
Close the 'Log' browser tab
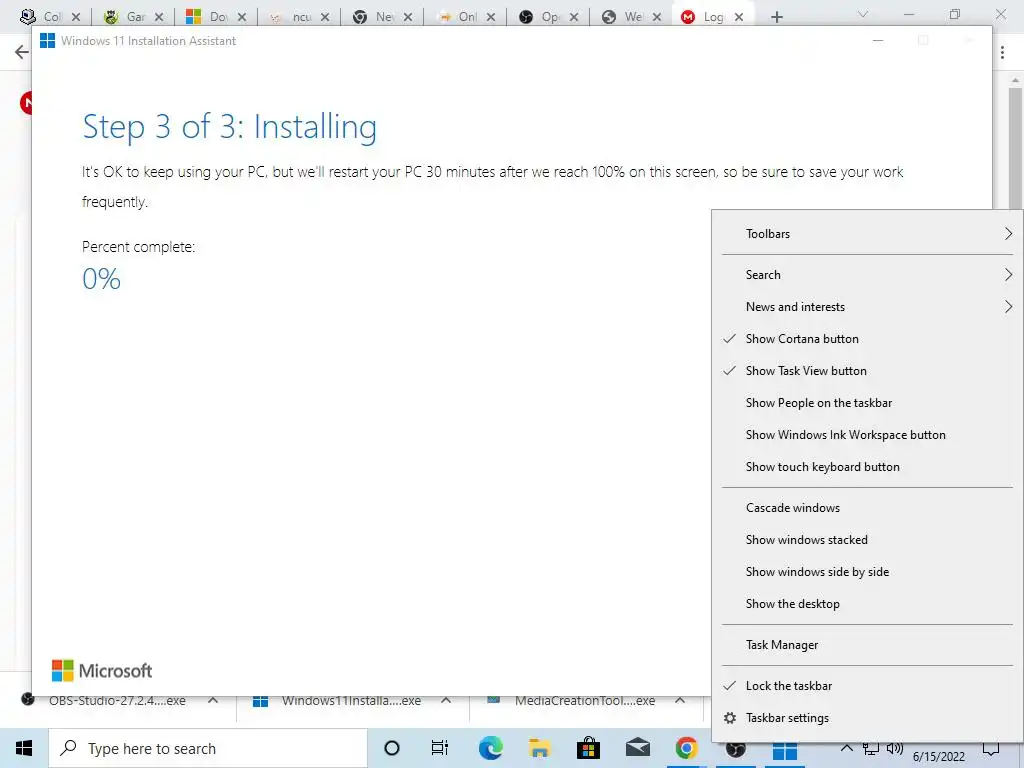[x=739, y=18]
